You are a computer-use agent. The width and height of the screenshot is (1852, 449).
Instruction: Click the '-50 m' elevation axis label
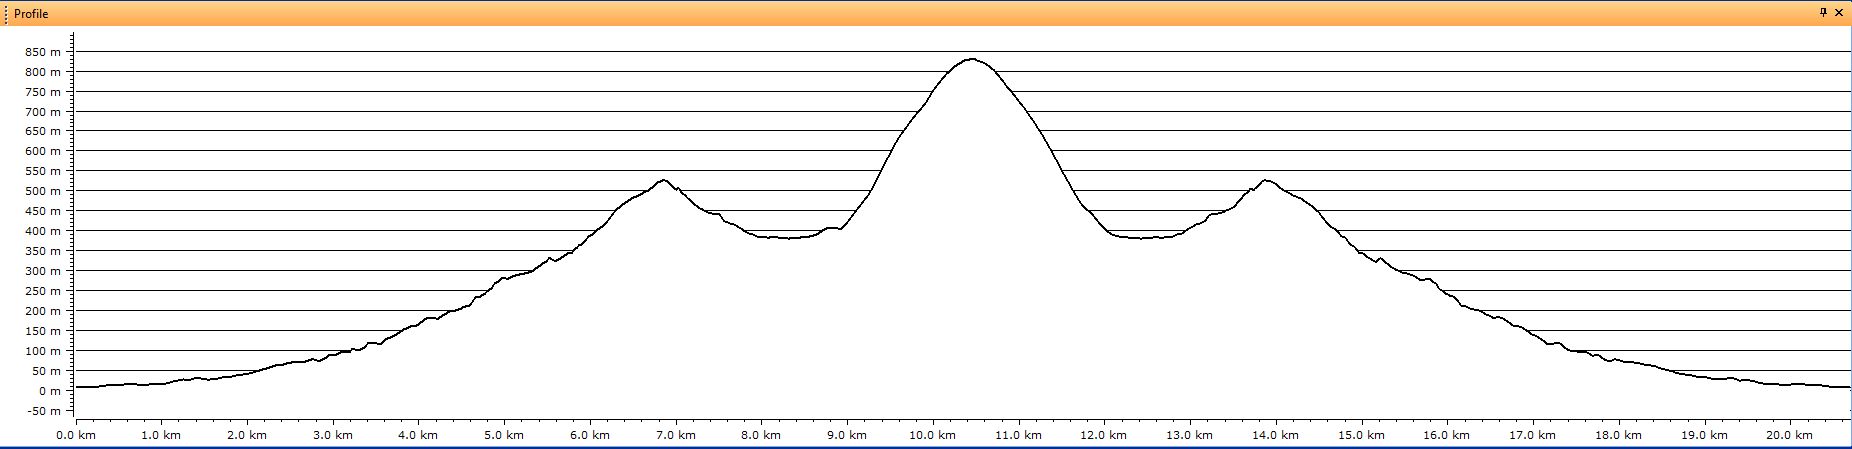pos(46,411)
